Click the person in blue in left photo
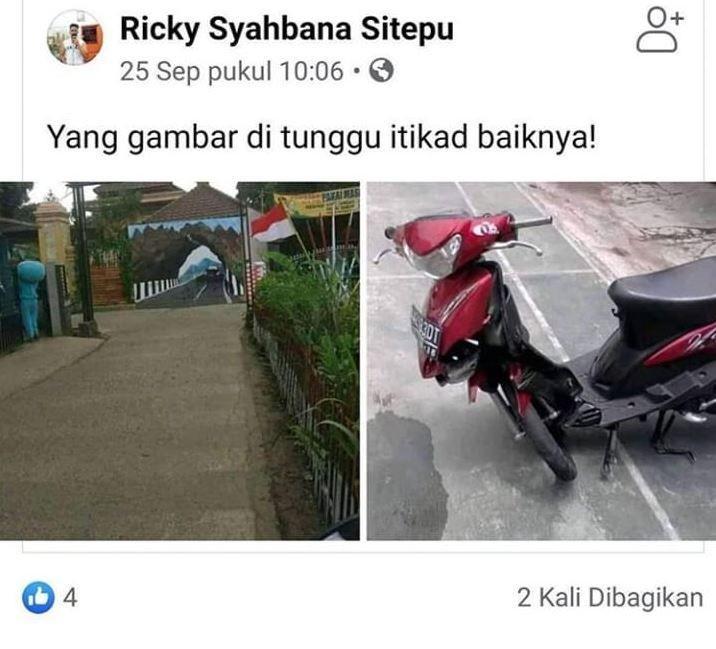The width and height of the screenshot is (716, 649). pos(30,299)
